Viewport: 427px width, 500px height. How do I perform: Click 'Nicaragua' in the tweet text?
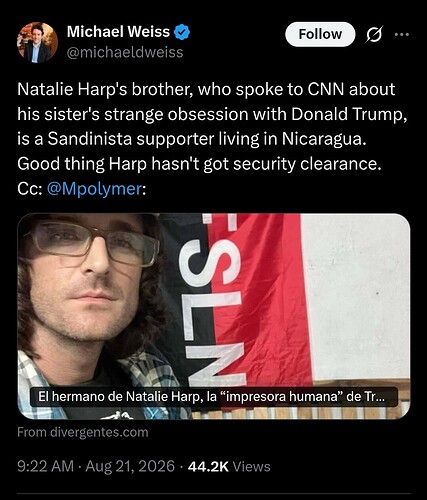(x=324, y=139)
